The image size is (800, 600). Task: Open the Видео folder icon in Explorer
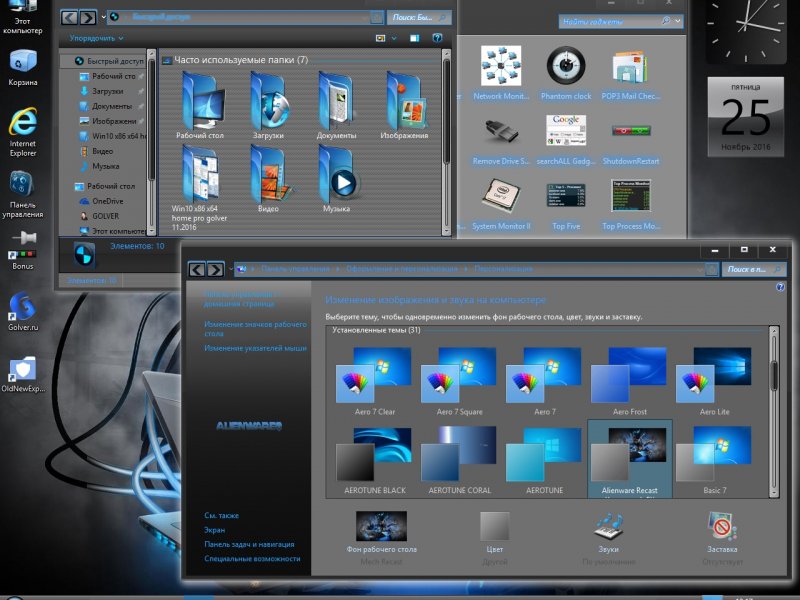coord(268,179)
